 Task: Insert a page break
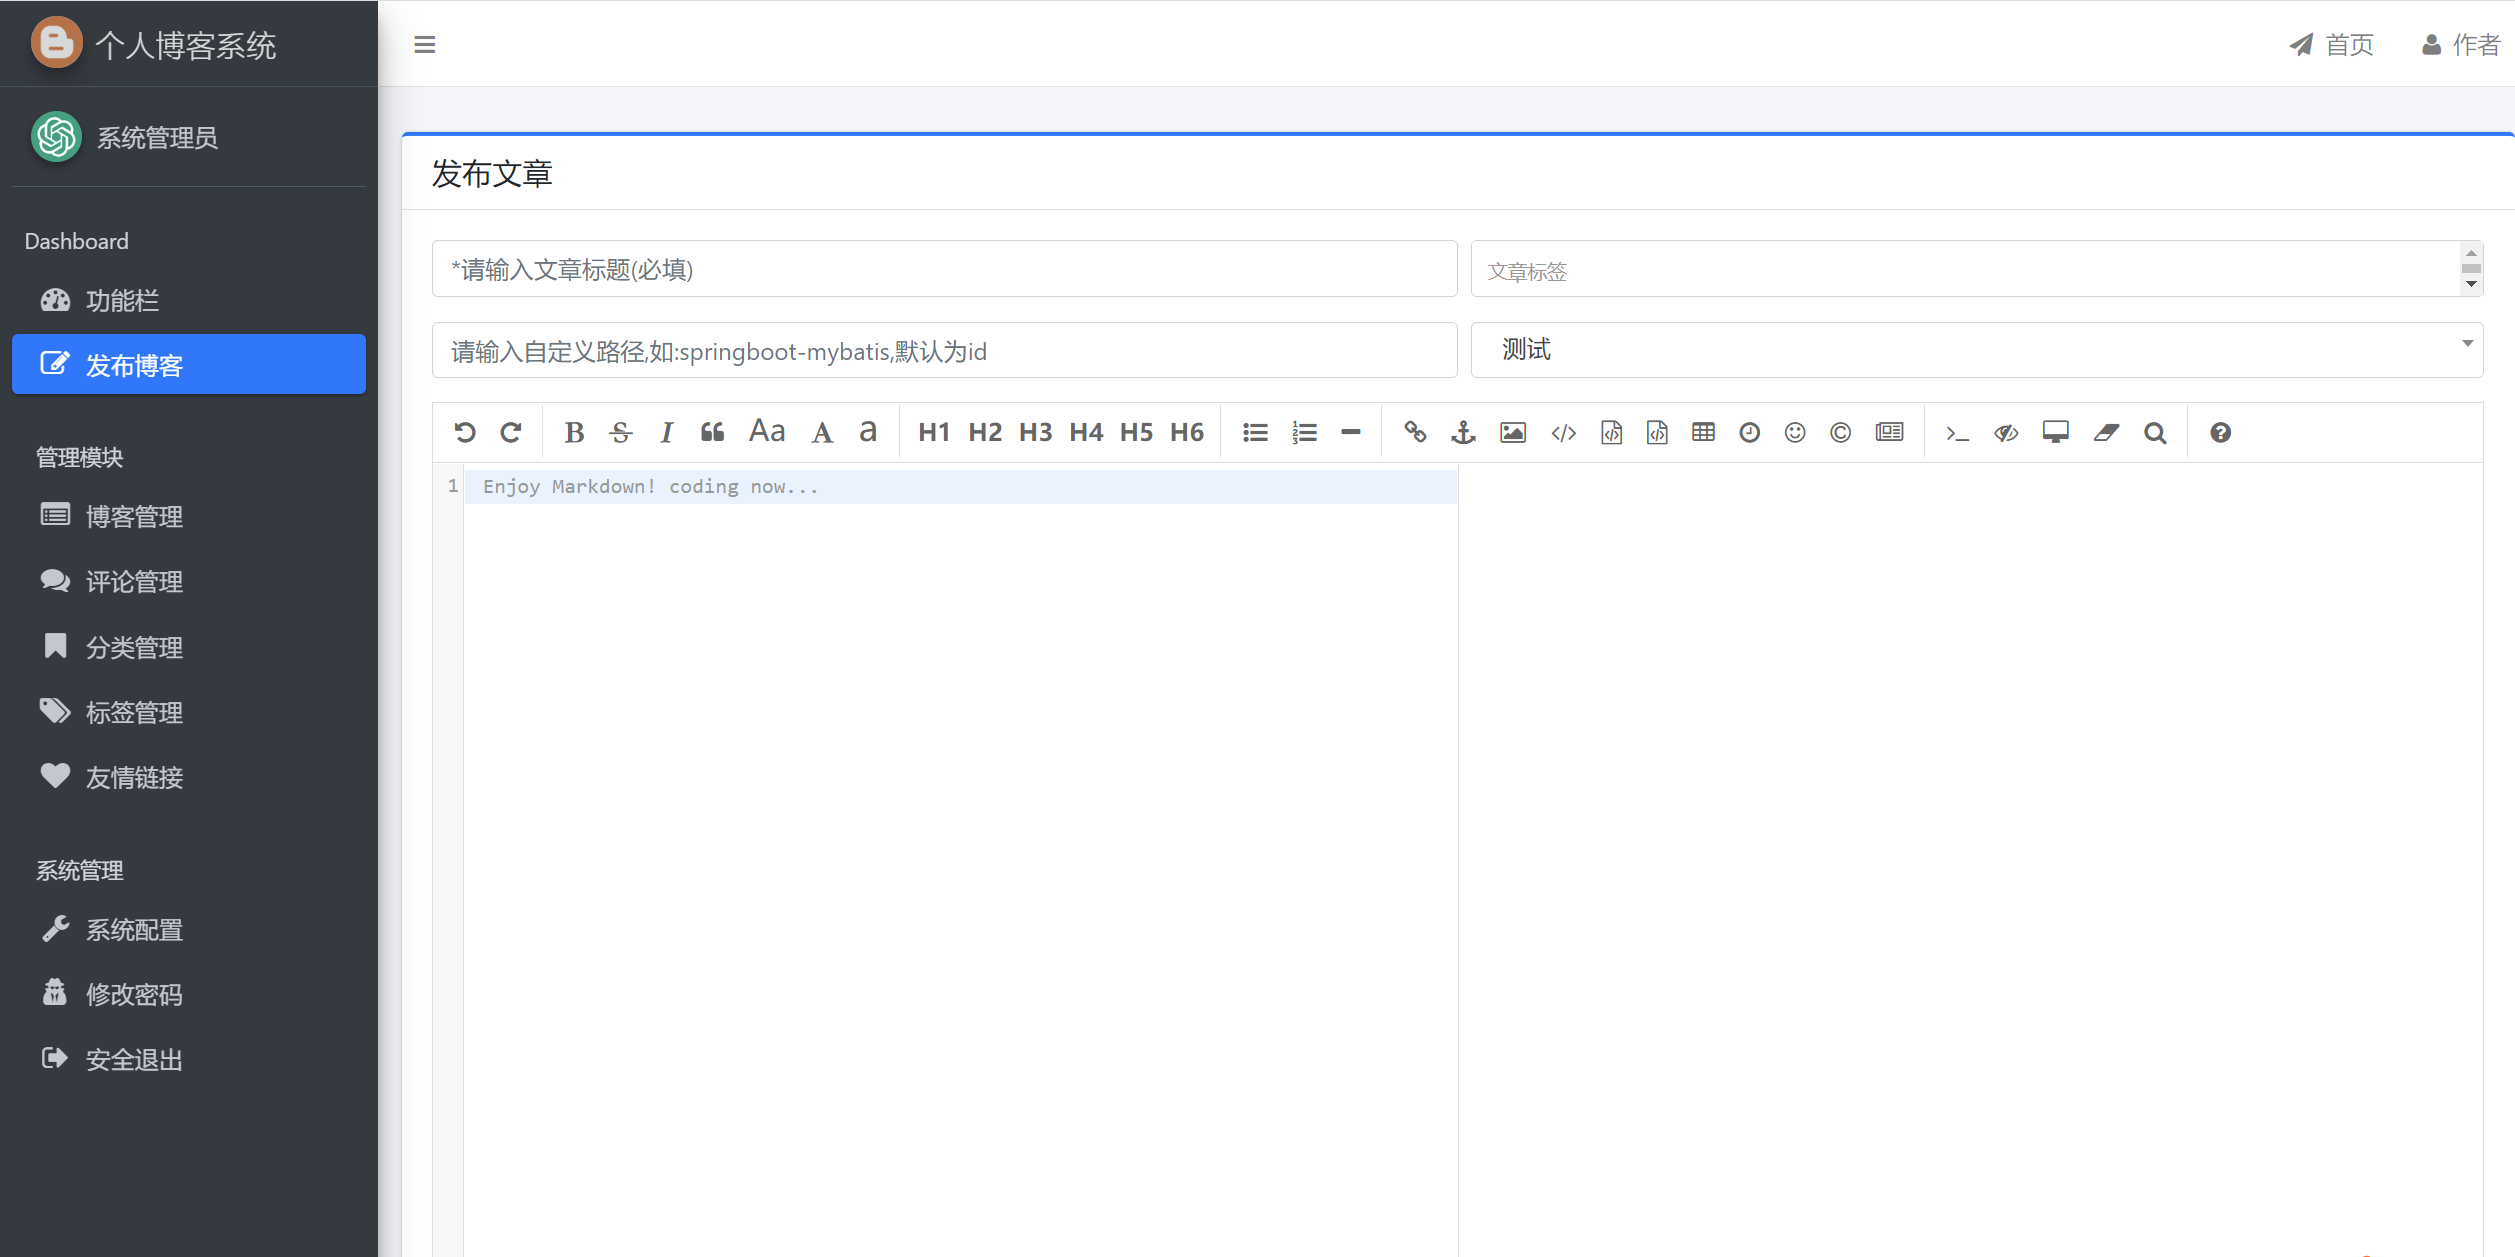coord(1889,432)
